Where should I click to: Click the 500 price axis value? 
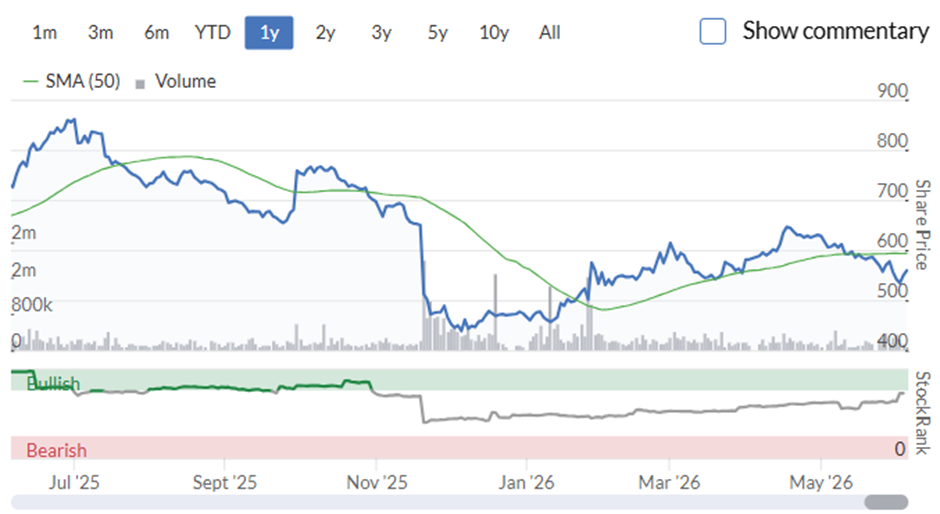[x=892, y=291]
